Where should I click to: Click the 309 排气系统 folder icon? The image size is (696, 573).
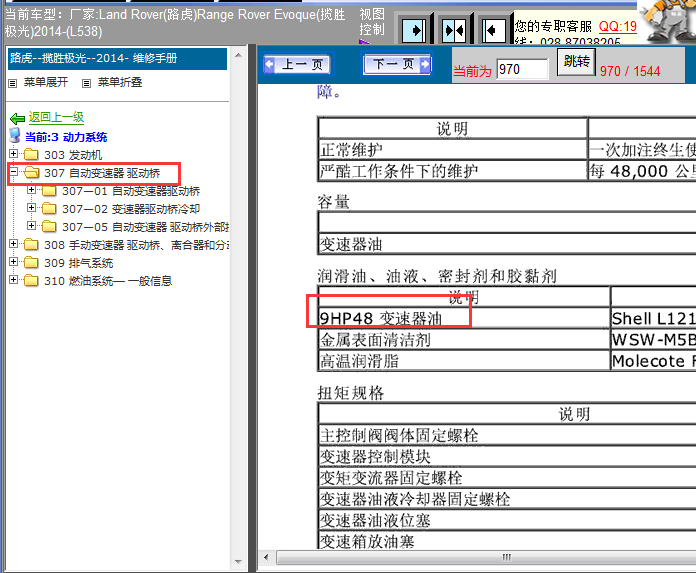(31, 263)
